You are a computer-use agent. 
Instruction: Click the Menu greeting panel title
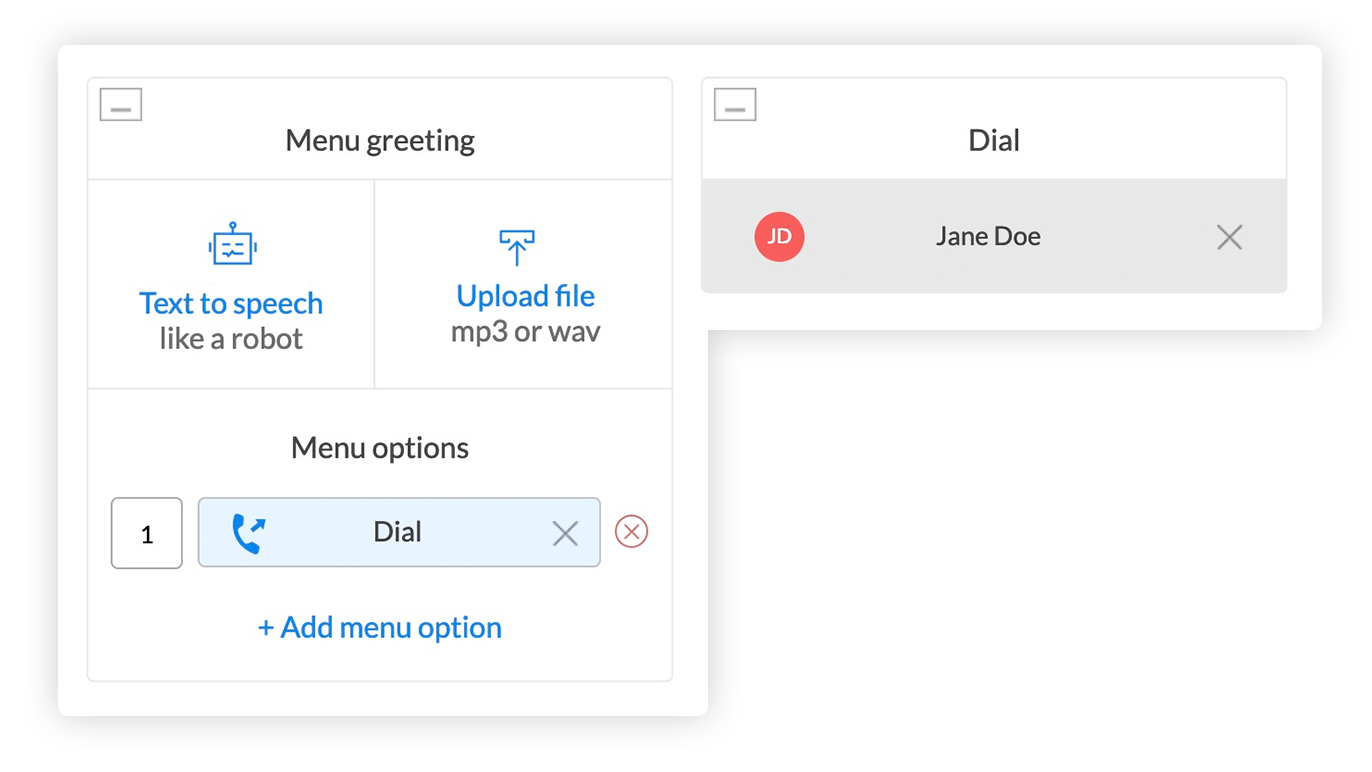(380, 141)
